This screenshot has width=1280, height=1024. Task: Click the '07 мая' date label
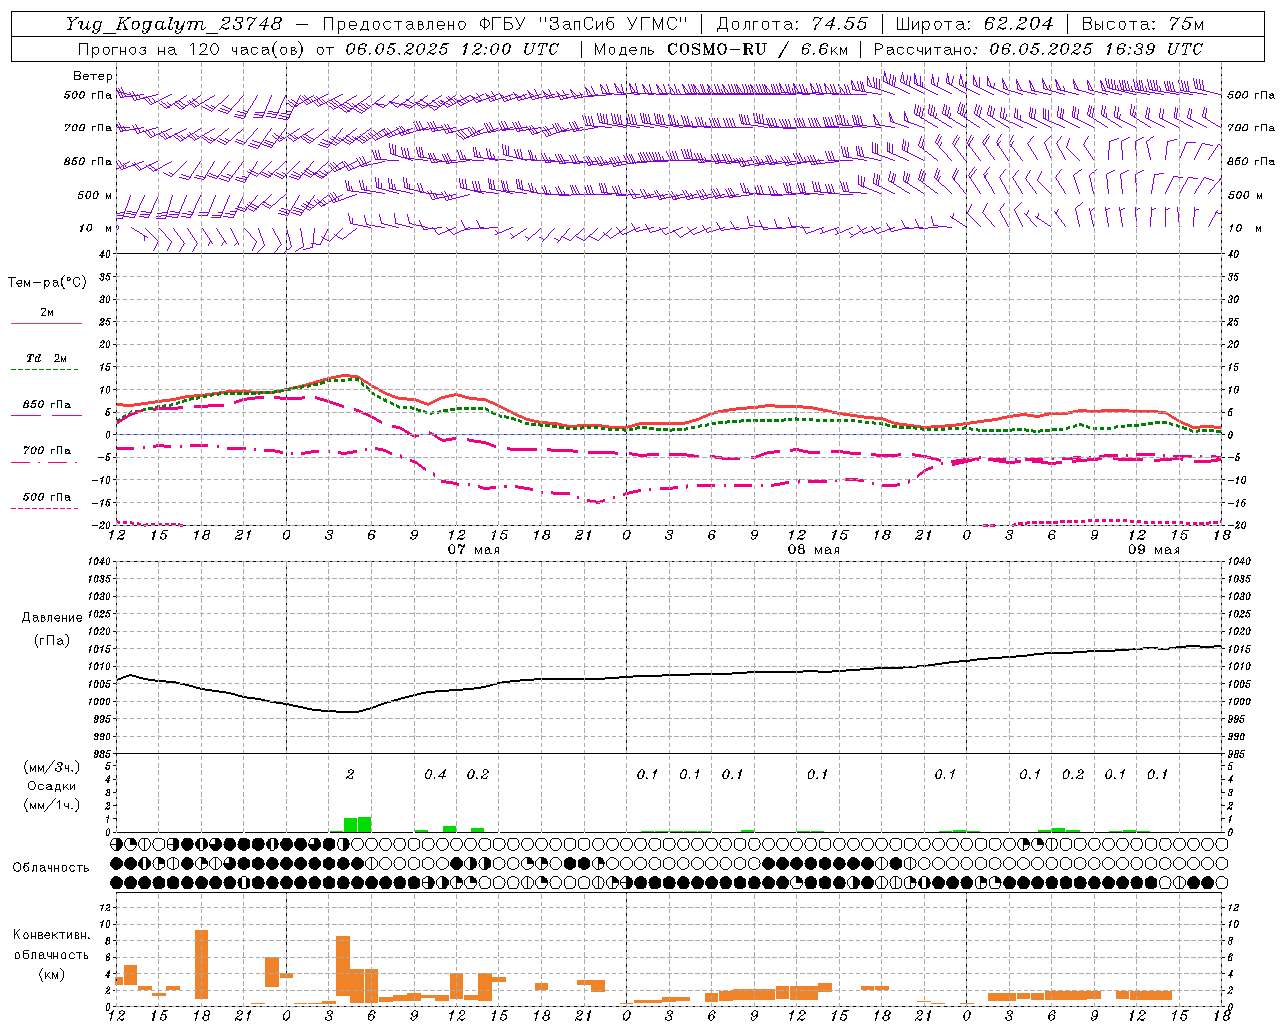pos(474,550)
